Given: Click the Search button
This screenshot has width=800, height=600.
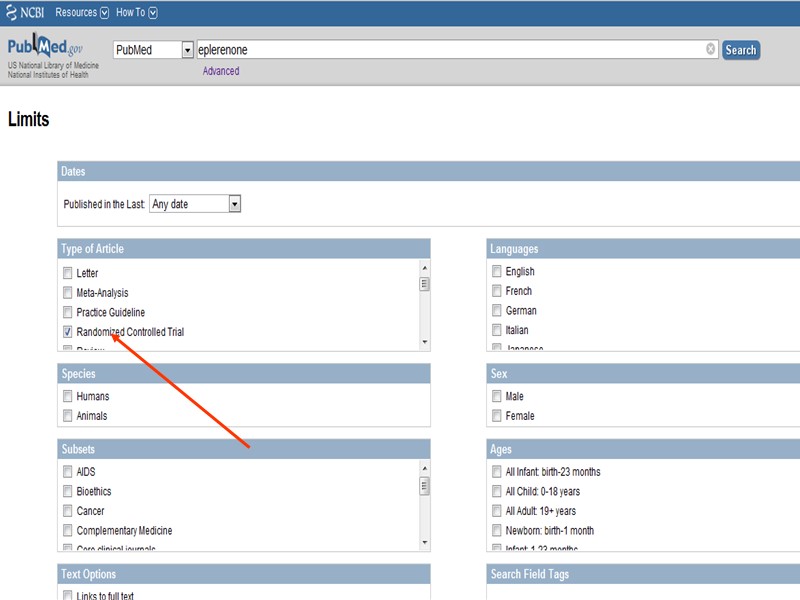Looking at the screenshot, I should 741,50.
